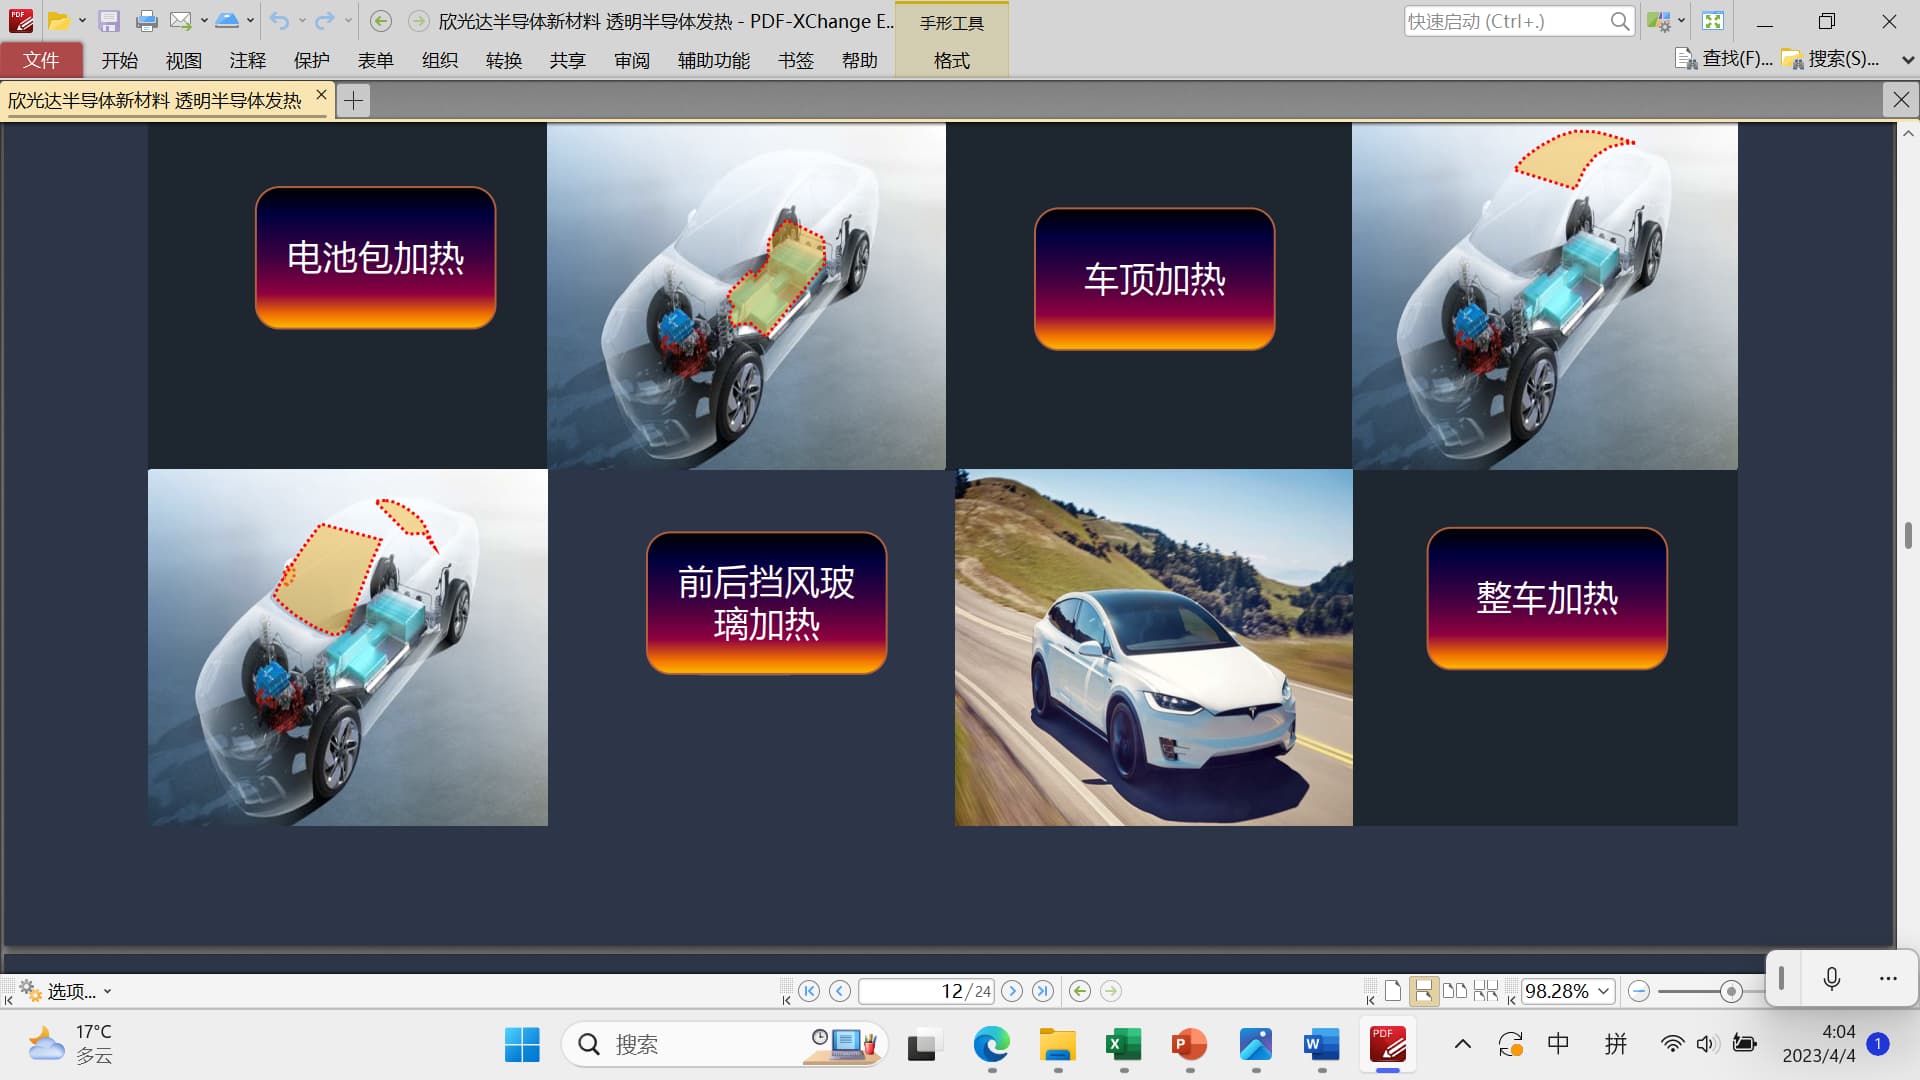This screenshot has width=1920, height=1080.
Task: Click the Open folder icon
Action: point(59,21)
